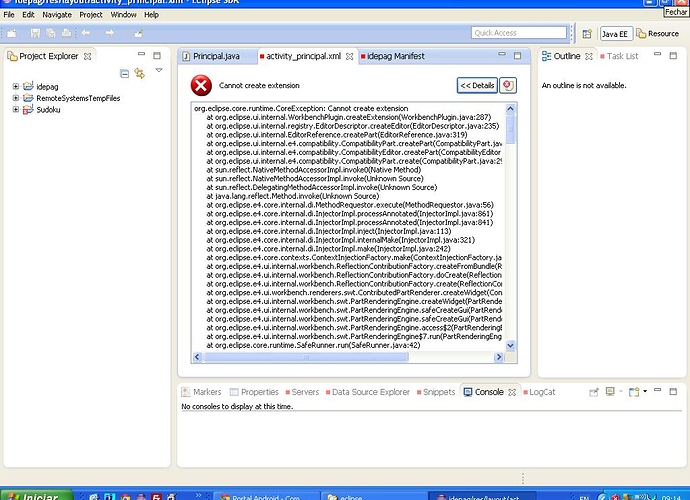
Task: Click the New toolbar icon
Action: tap(11, 33)
